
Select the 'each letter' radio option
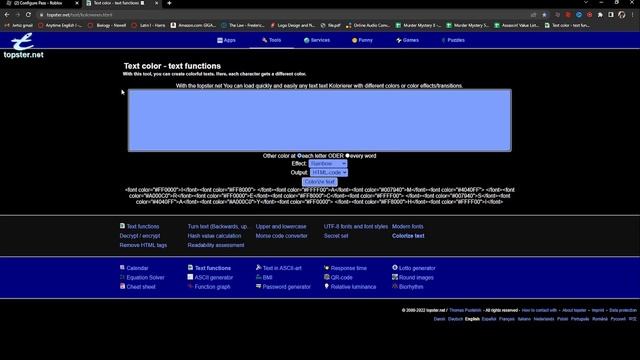(299, 156)
